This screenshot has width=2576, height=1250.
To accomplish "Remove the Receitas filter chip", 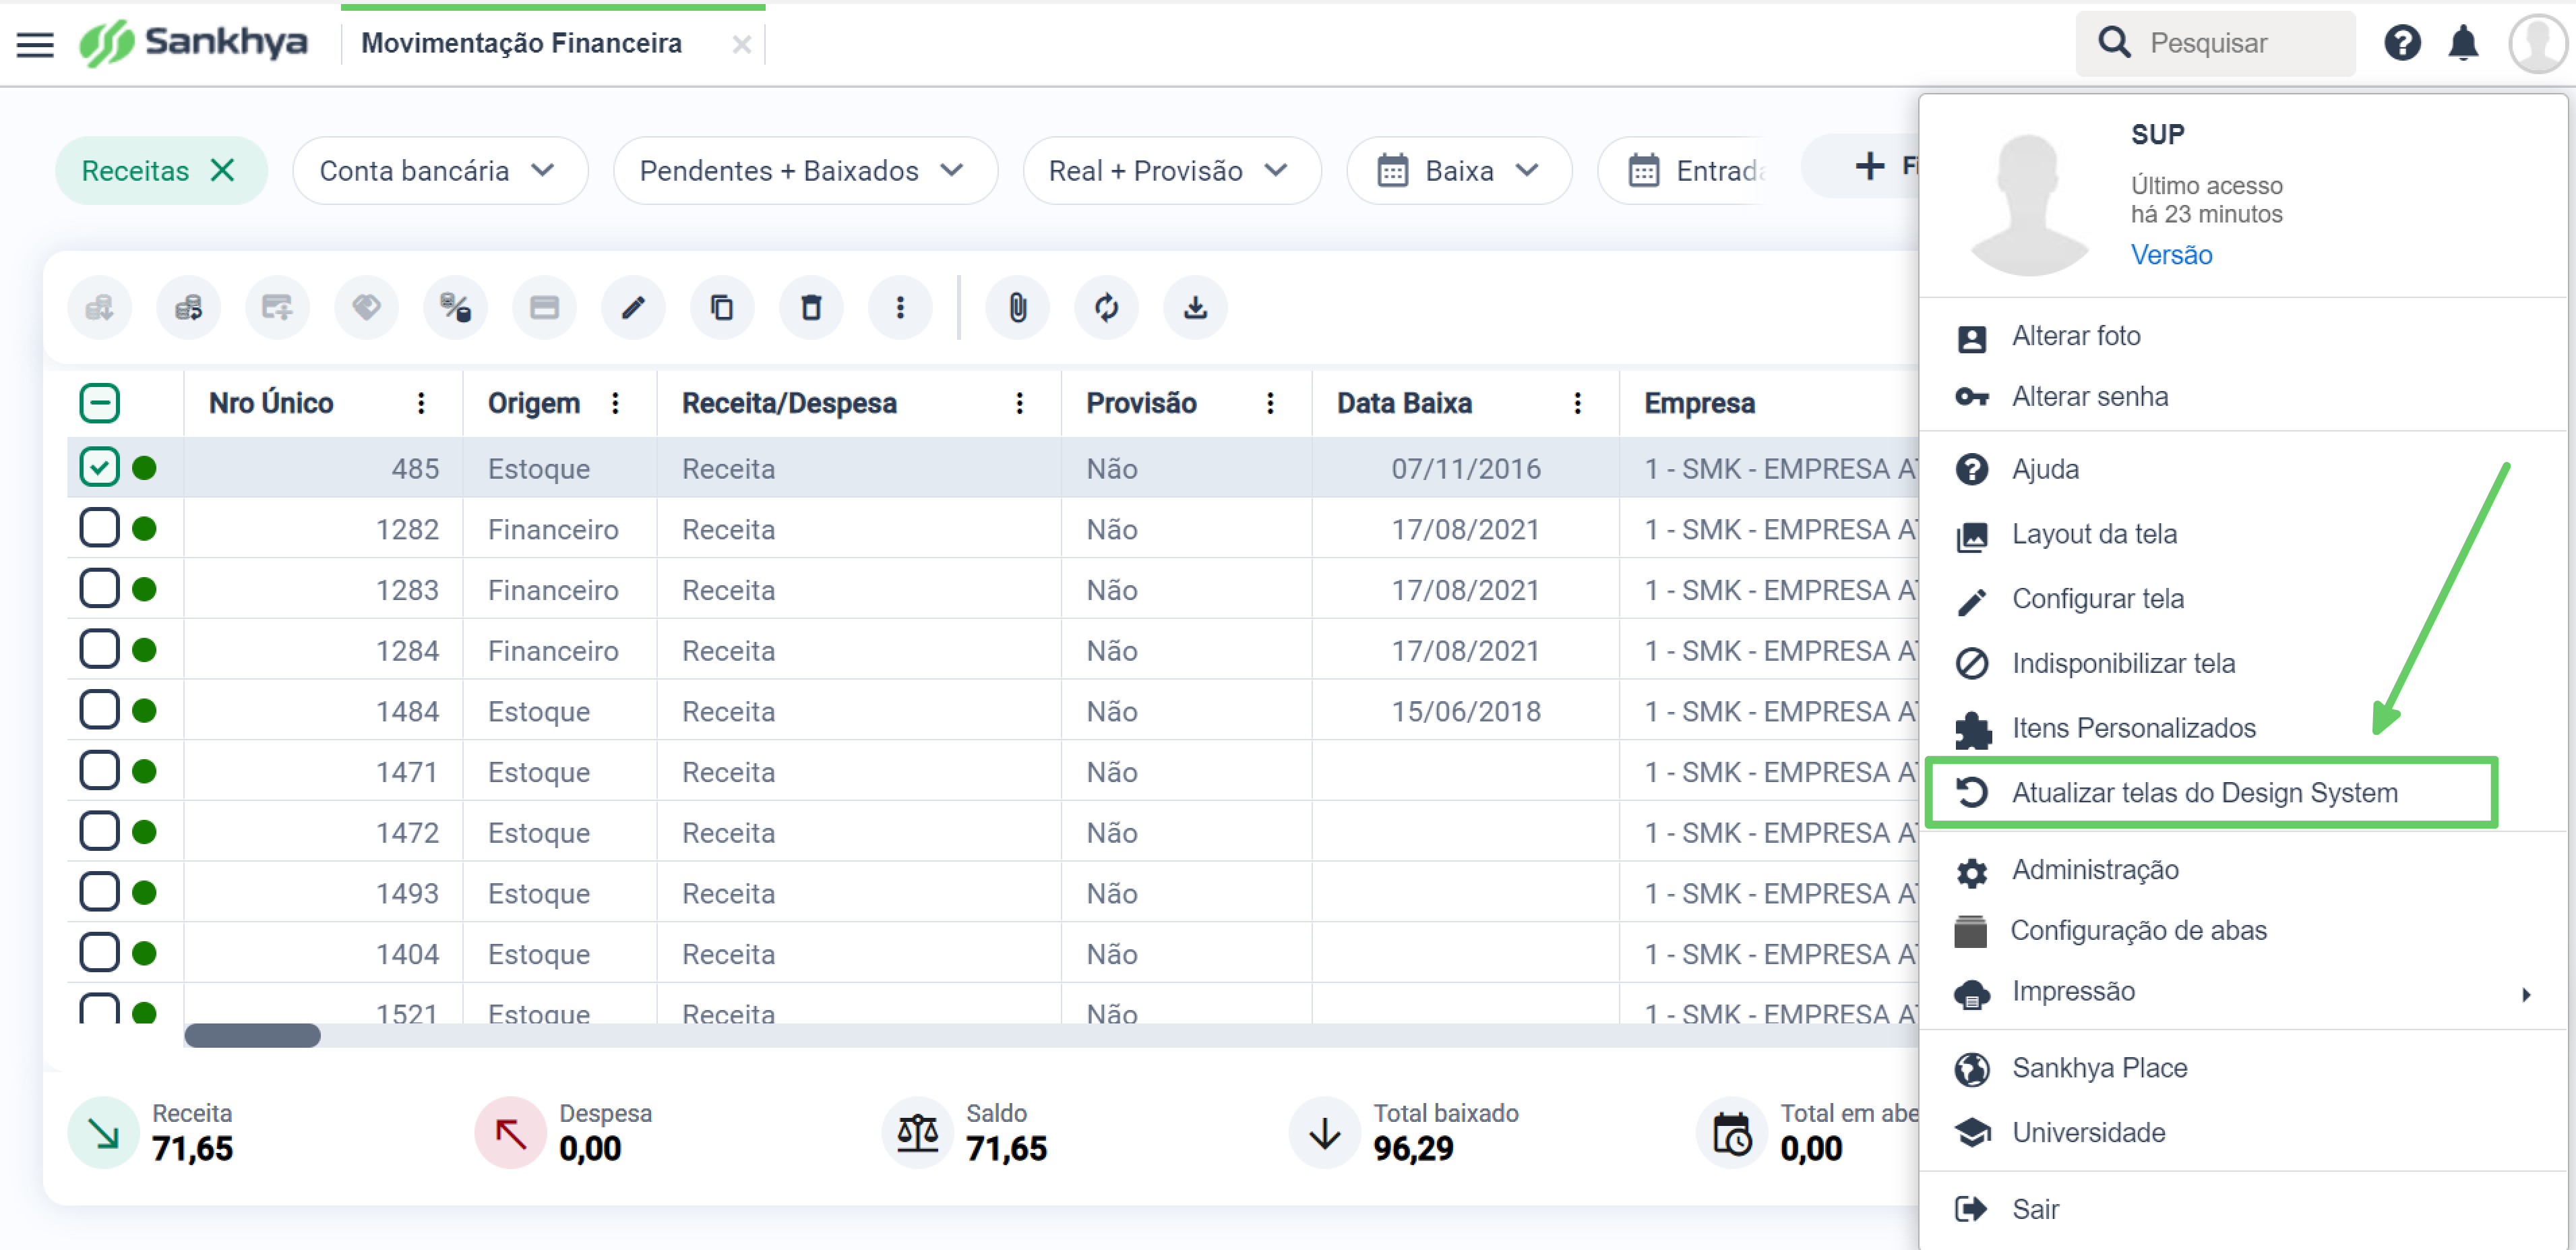I will [224, 170].
